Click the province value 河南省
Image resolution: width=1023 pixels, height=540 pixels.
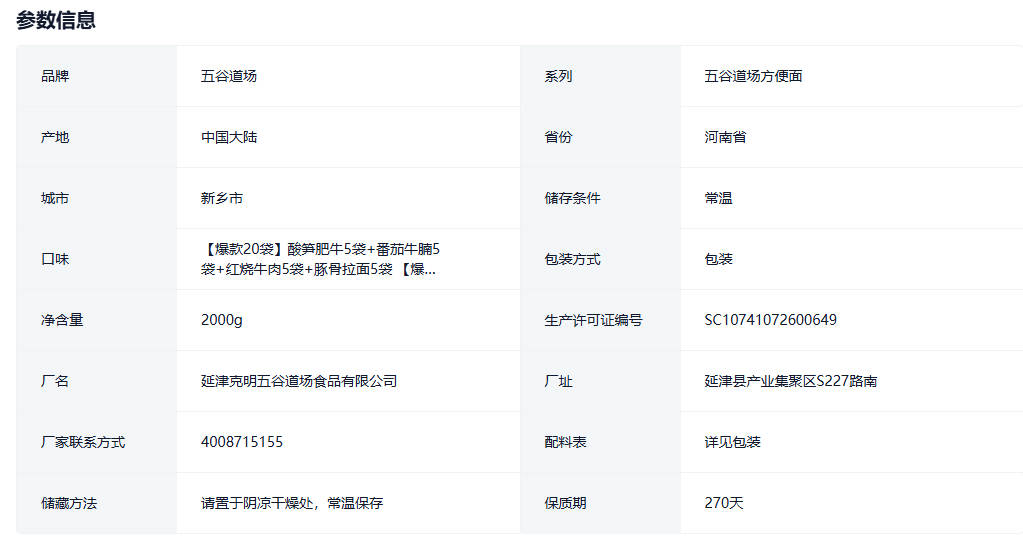coord(725,137)
